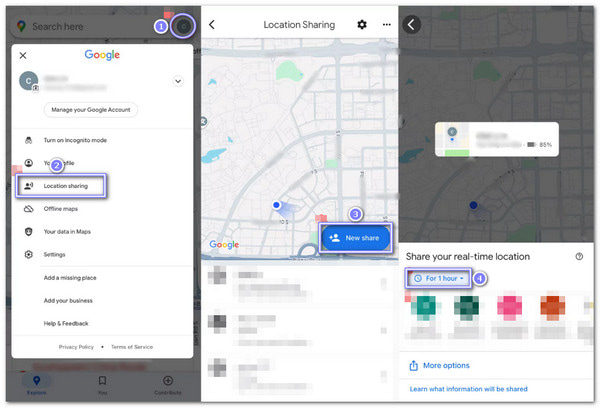Select the dark green contact avatar
600x408 pixels.
pos(467,307)
